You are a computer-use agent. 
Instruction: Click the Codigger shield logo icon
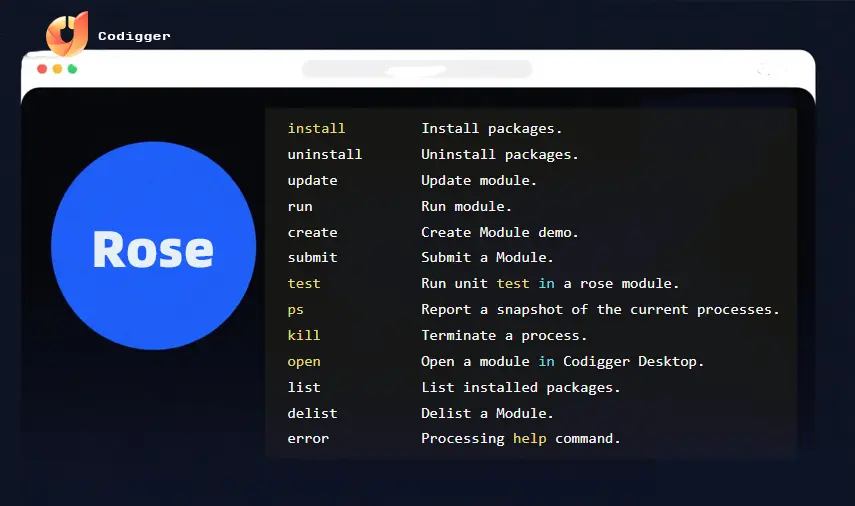(67, 34)
